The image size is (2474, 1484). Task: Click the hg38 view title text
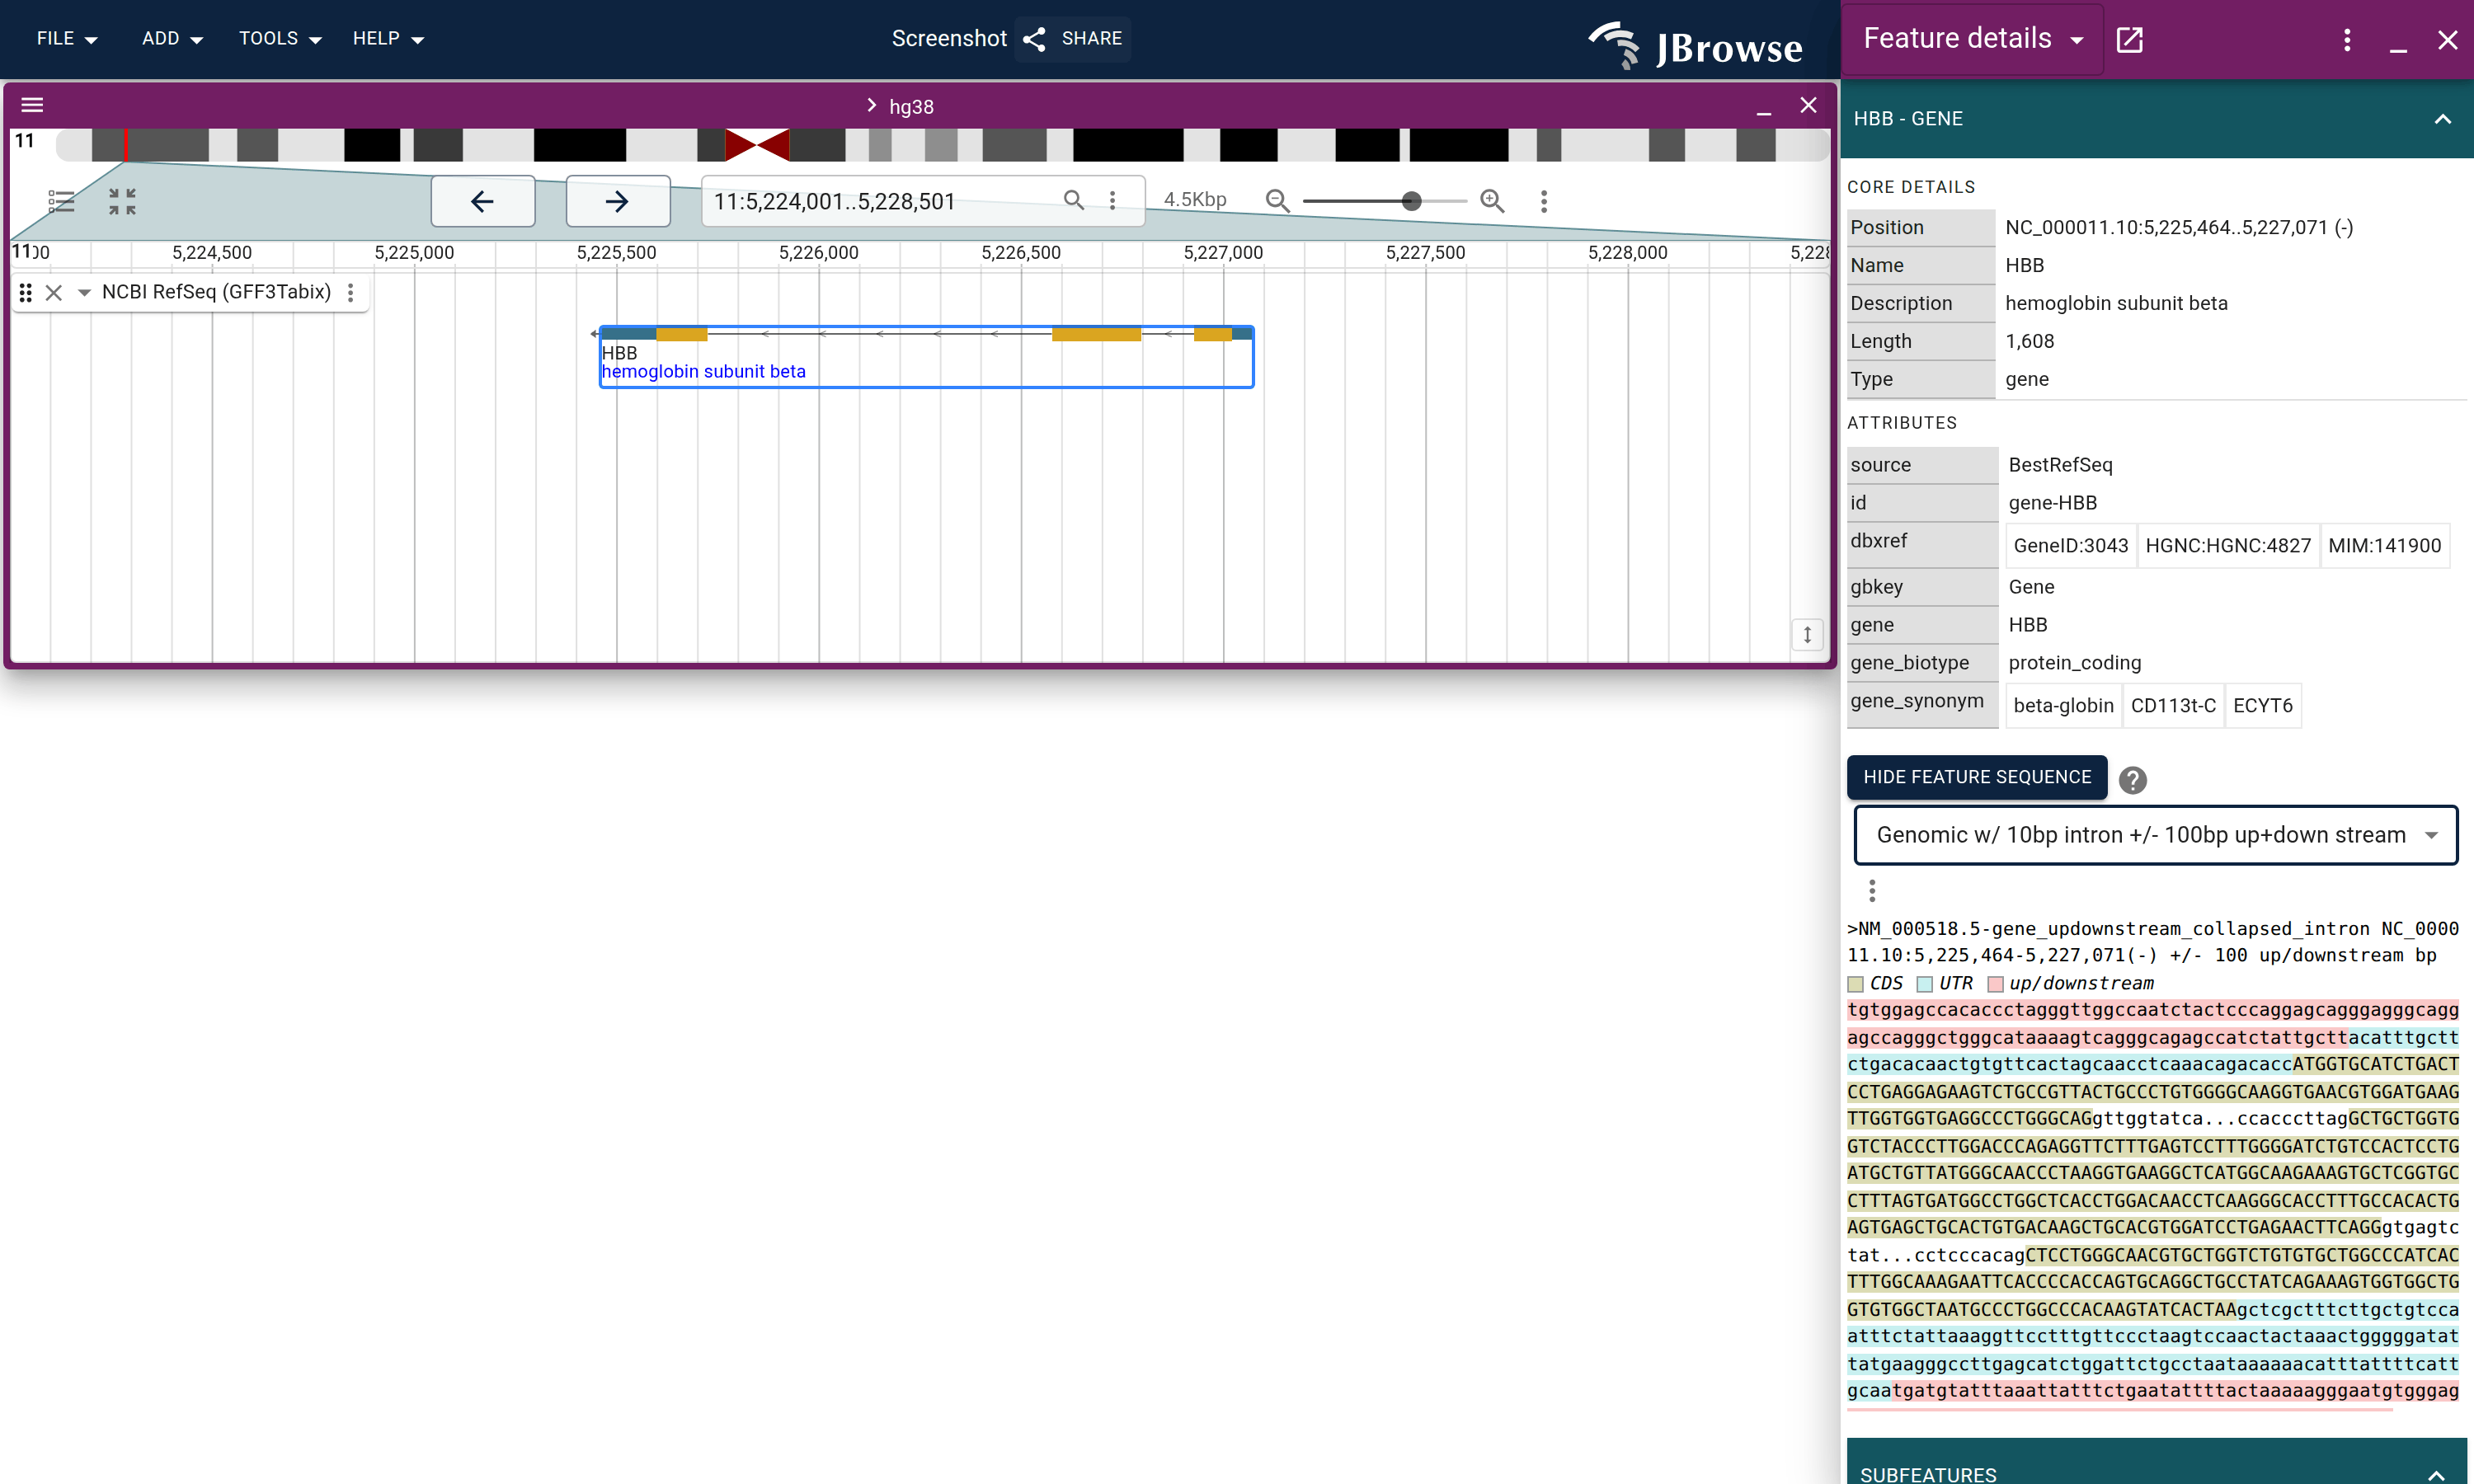911,107
